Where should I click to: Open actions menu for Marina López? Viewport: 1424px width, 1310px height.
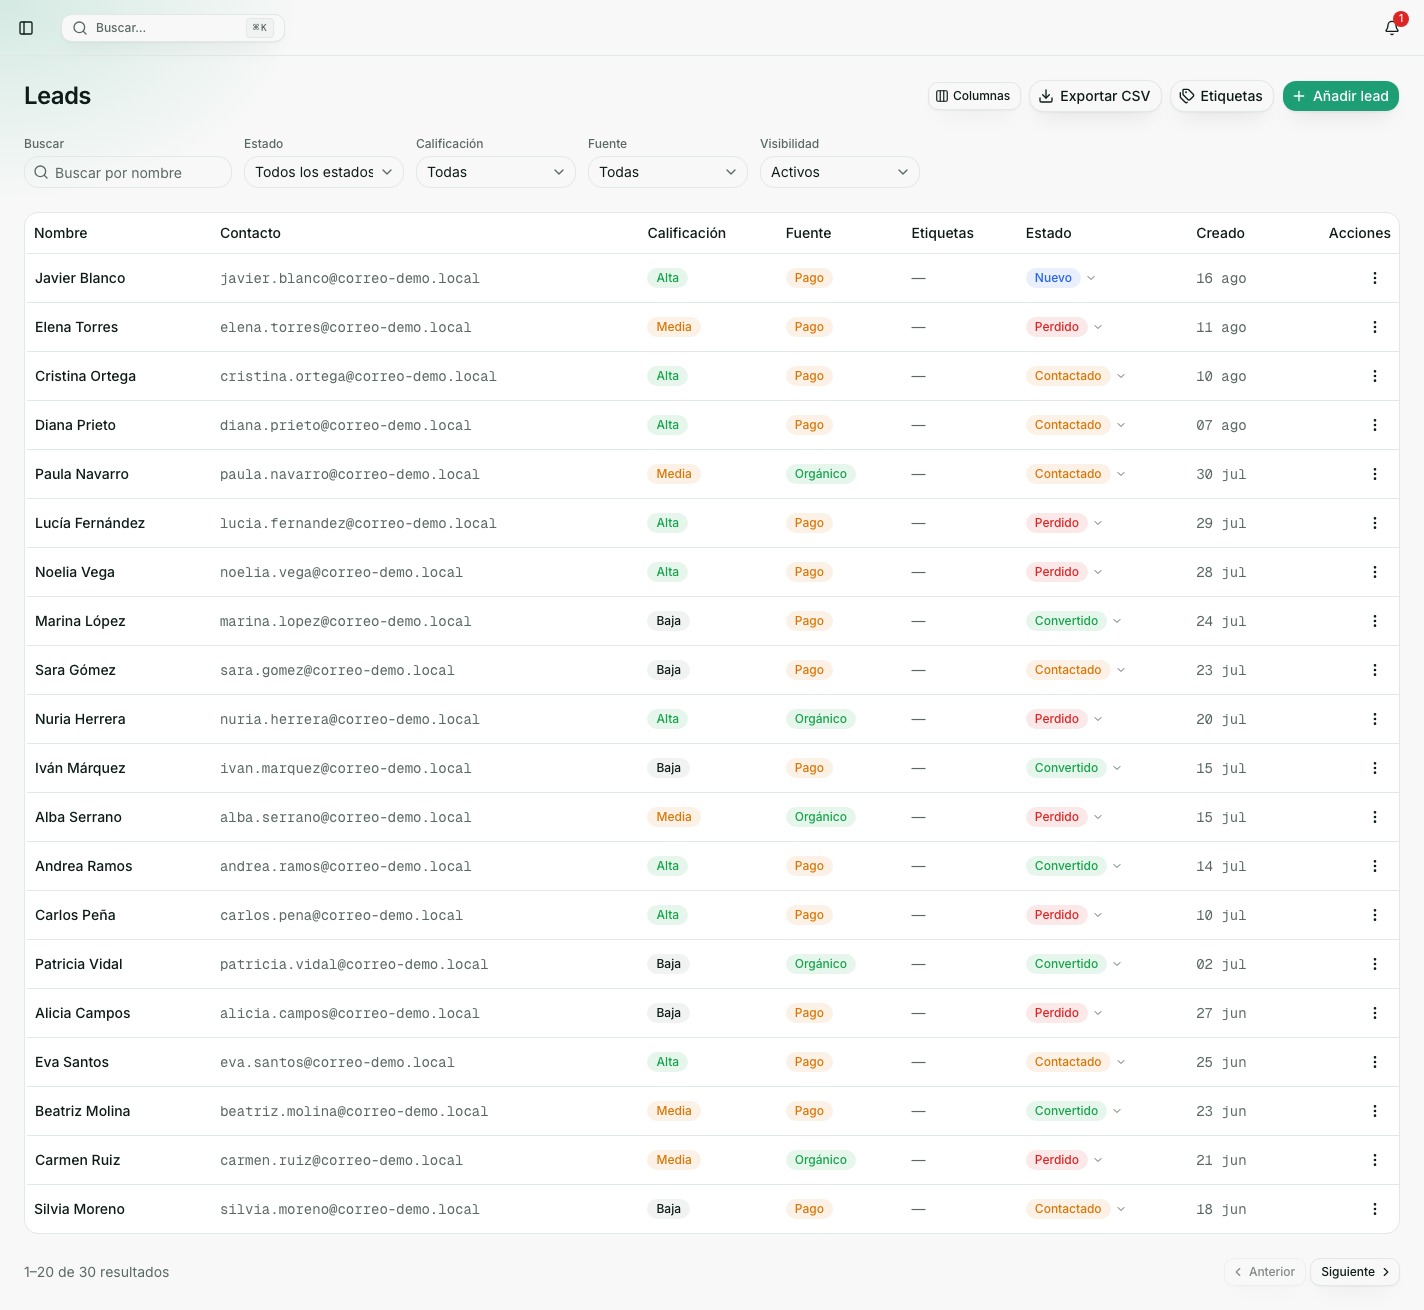click(x=1375, y=621)
